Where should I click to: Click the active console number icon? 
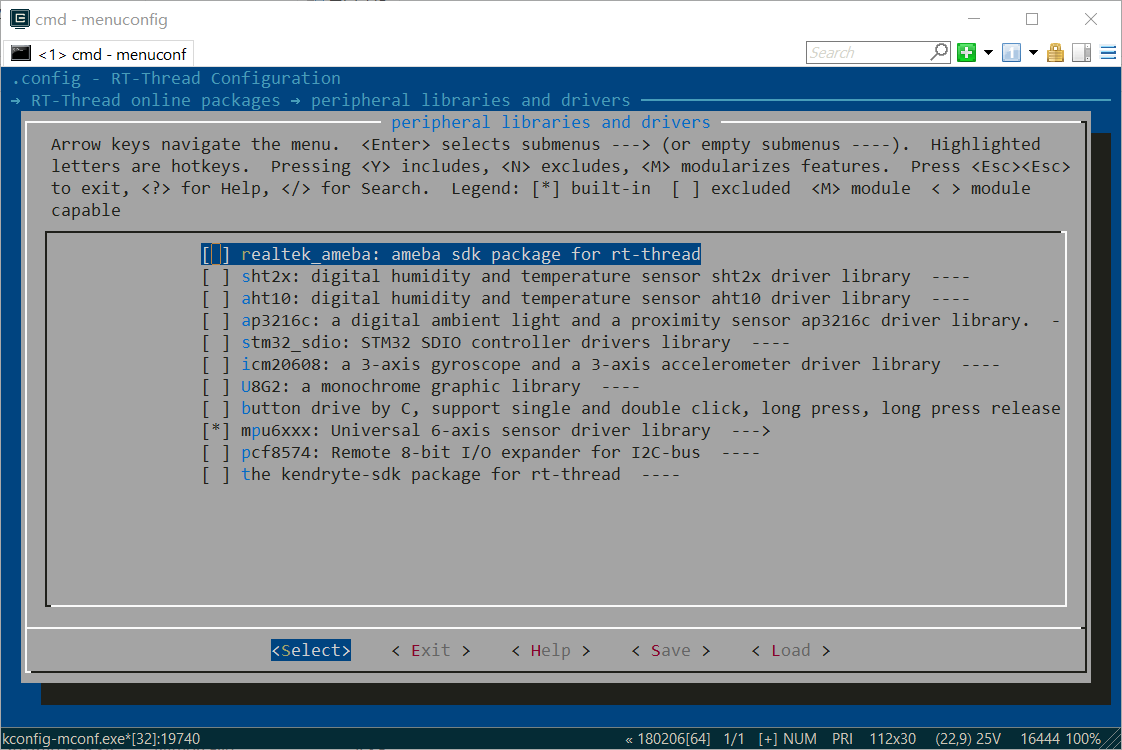1011,52
